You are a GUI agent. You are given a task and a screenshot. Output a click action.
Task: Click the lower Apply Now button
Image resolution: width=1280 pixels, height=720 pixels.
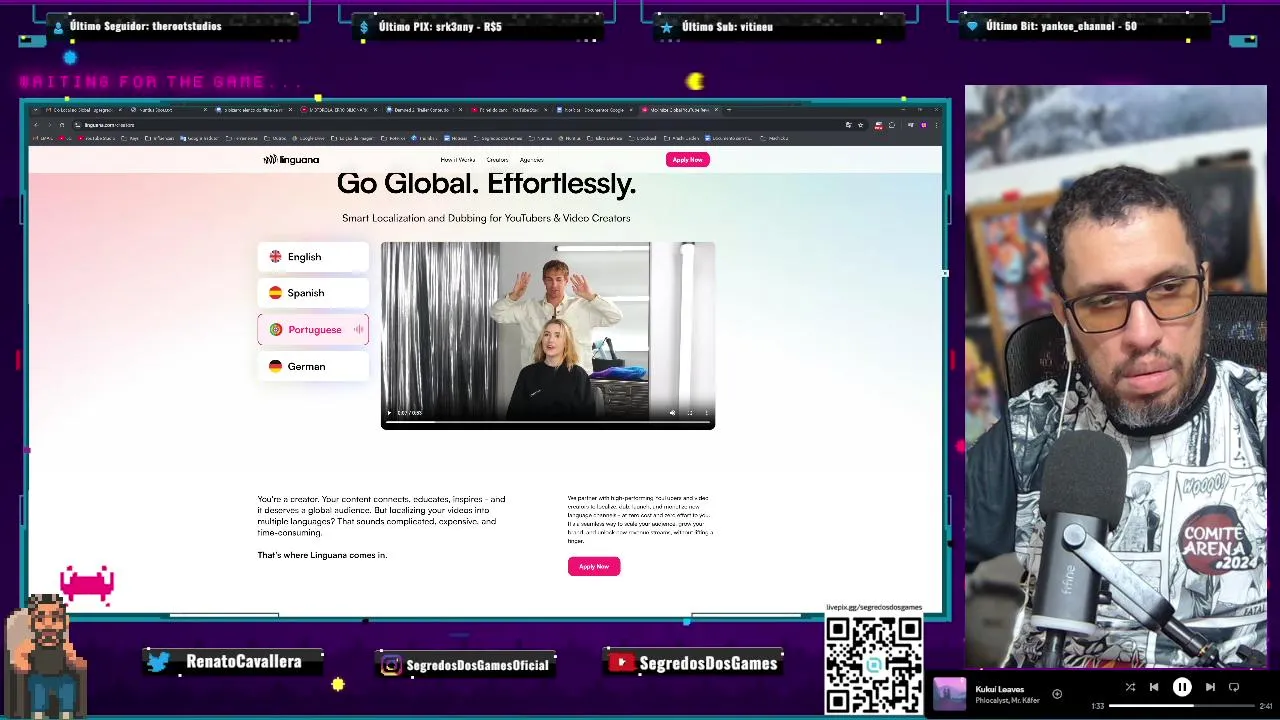[x=594, y=567]
